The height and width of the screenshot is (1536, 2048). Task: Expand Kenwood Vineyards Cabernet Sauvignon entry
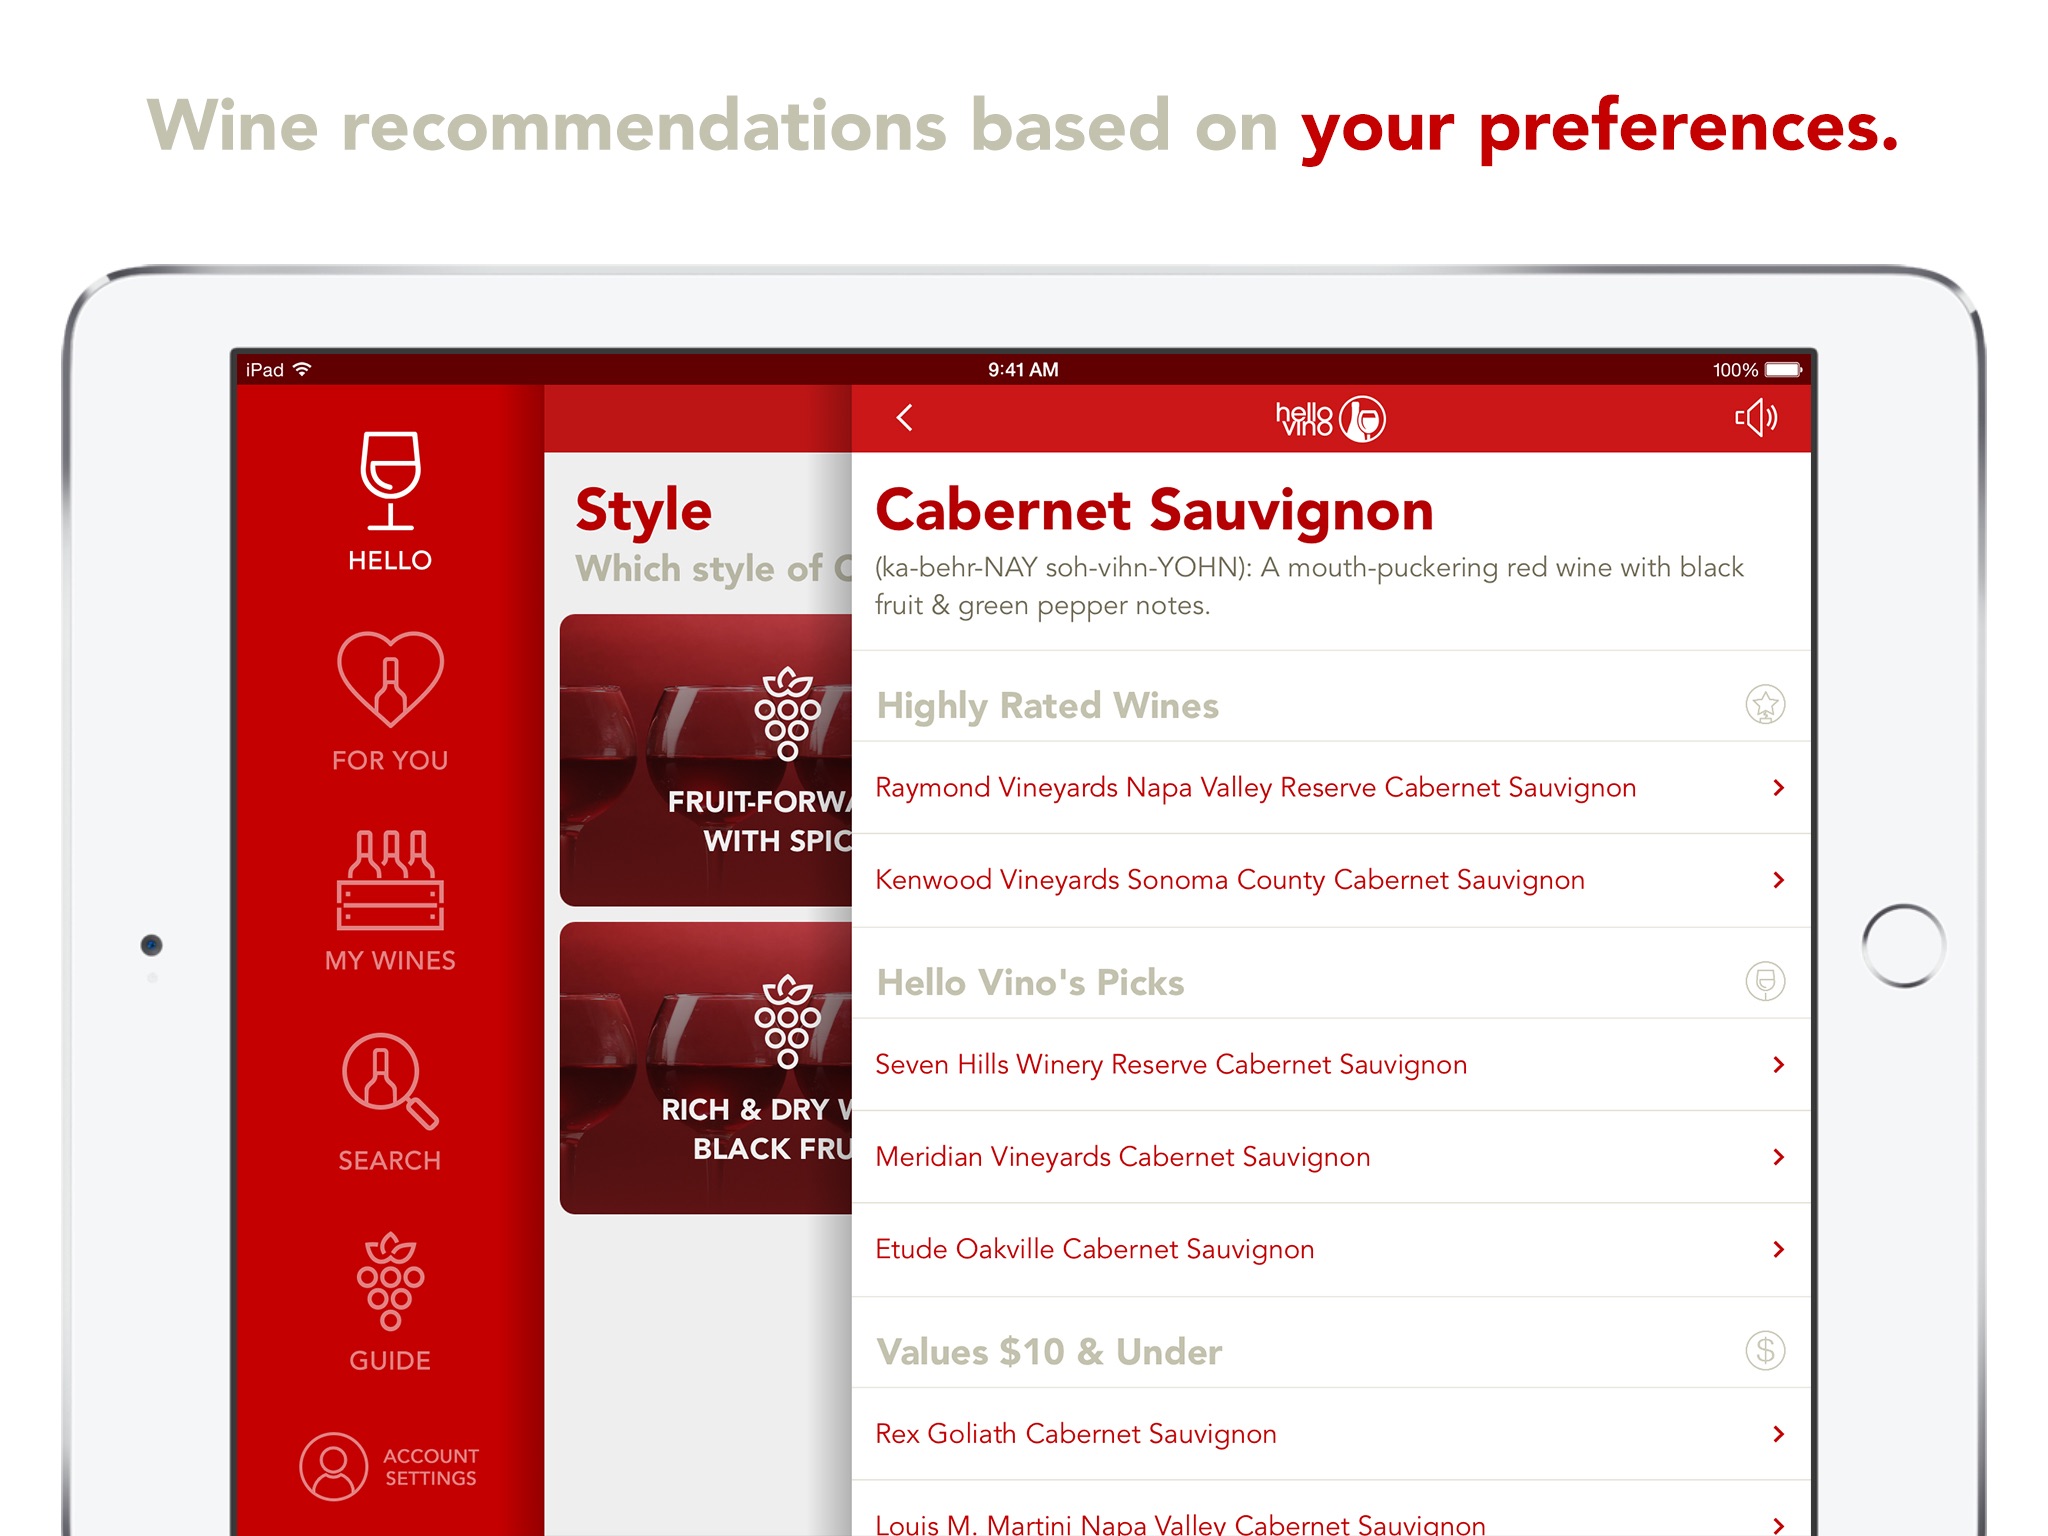pos(1775,878)
